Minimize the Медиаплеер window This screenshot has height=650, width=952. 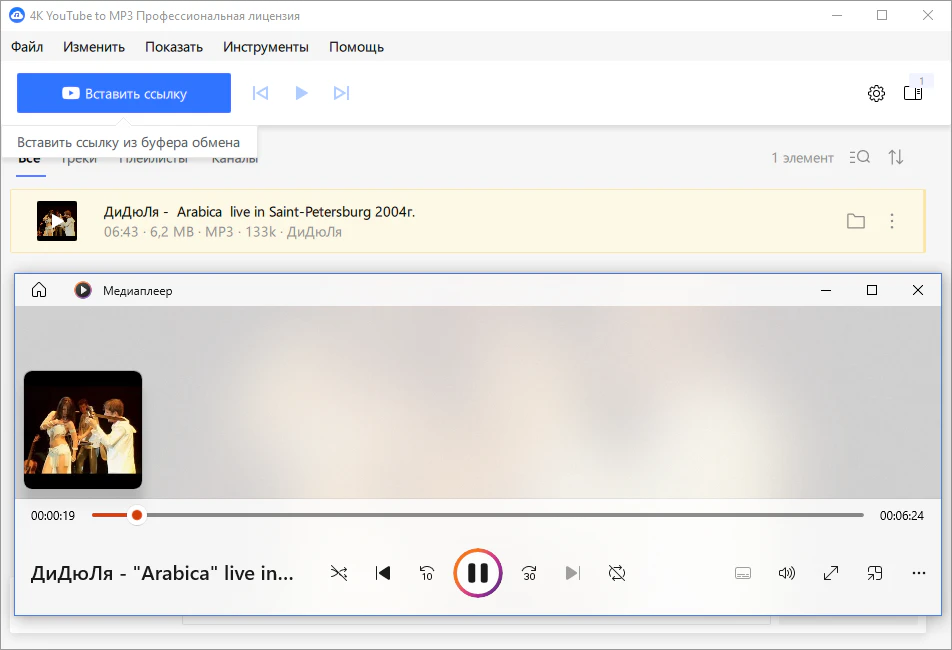coord(826,290)
